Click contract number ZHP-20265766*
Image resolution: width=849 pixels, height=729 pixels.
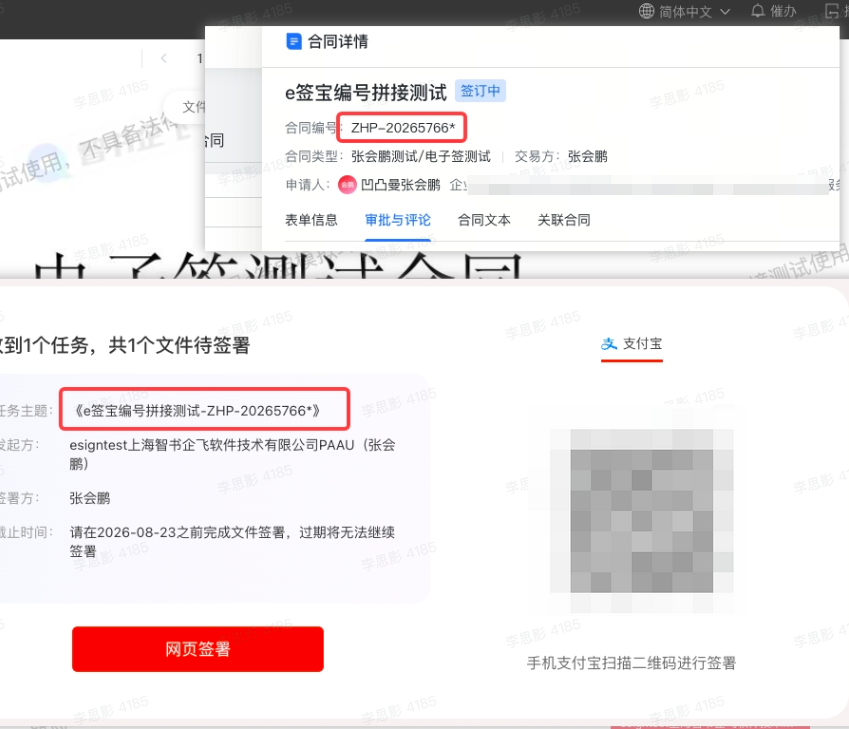(x=403, y=128)
